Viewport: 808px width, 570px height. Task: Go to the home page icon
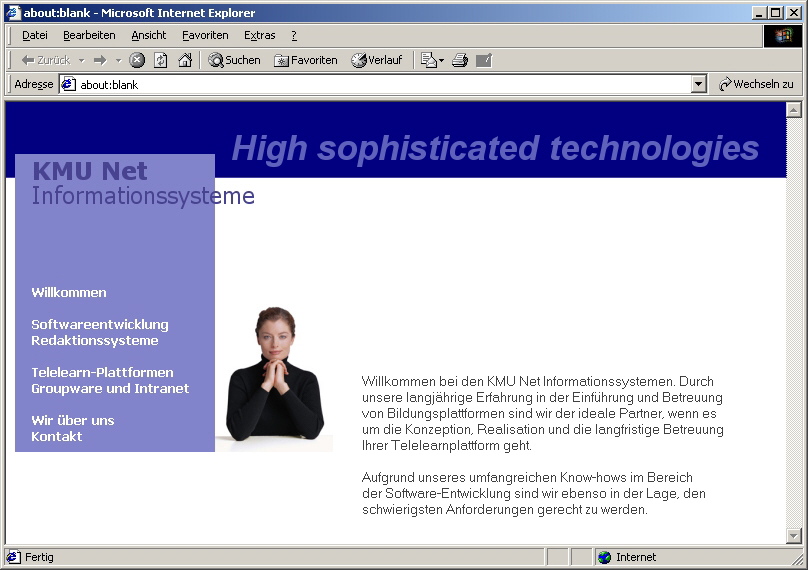[x=184, y=60]
